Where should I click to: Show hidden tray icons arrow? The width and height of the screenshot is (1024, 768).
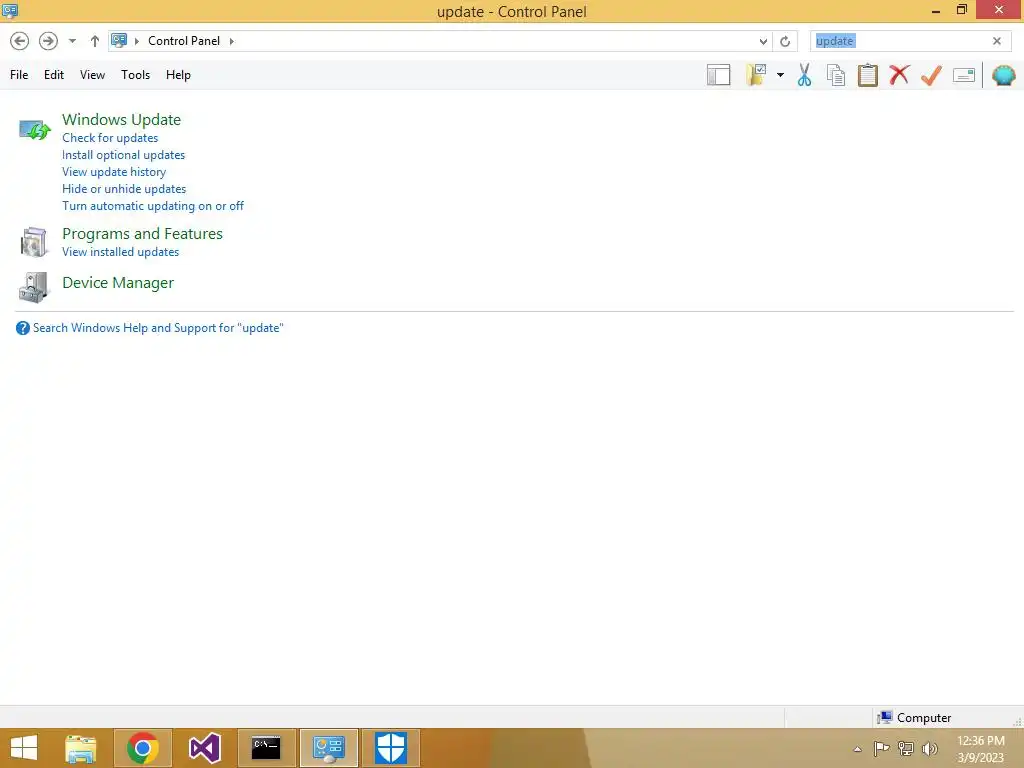[x=857, y=749]
